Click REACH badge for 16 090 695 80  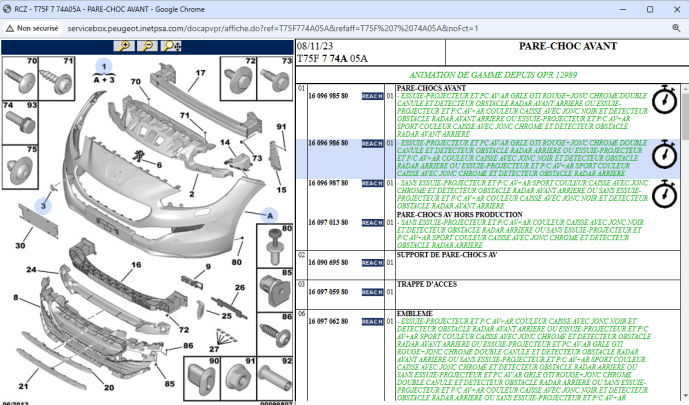pos(373,263)
